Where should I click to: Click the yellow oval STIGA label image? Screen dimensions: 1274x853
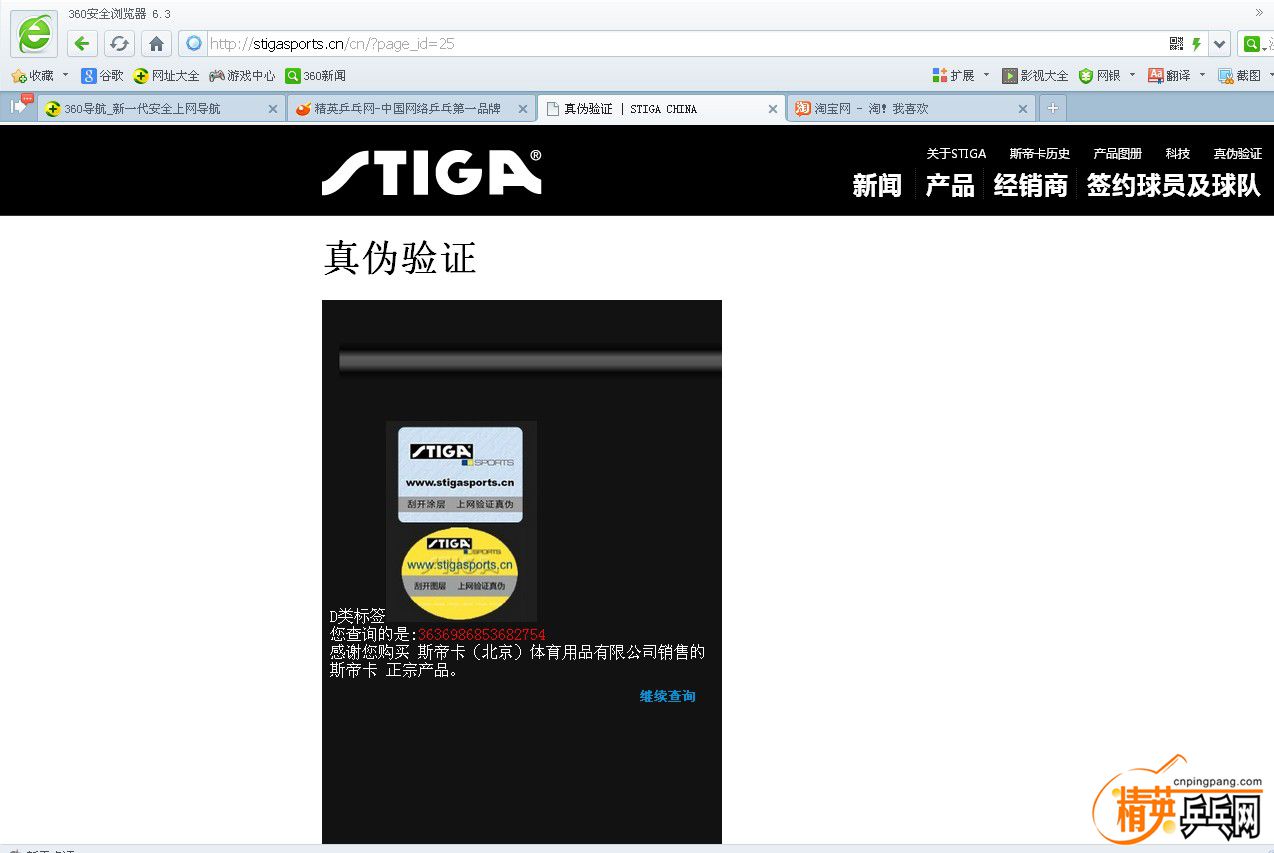pos(460,573)
